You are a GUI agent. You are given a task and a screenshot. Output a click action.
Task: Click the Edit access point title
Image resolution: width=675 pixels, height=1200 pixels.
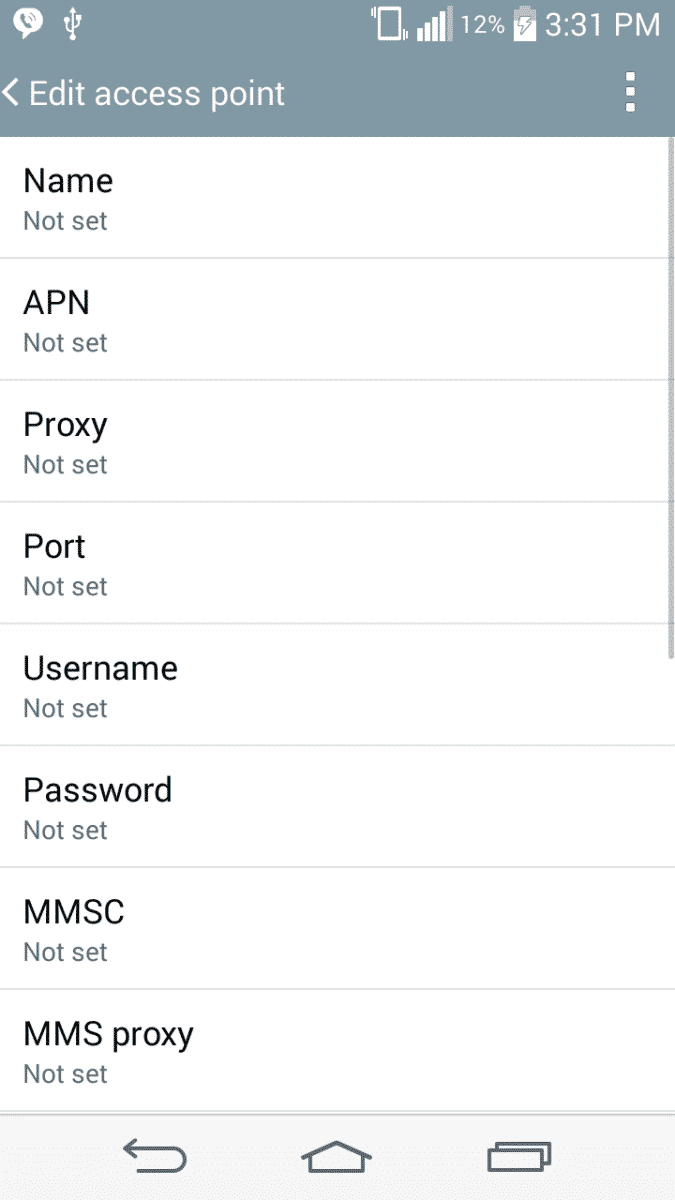[157, 93]
